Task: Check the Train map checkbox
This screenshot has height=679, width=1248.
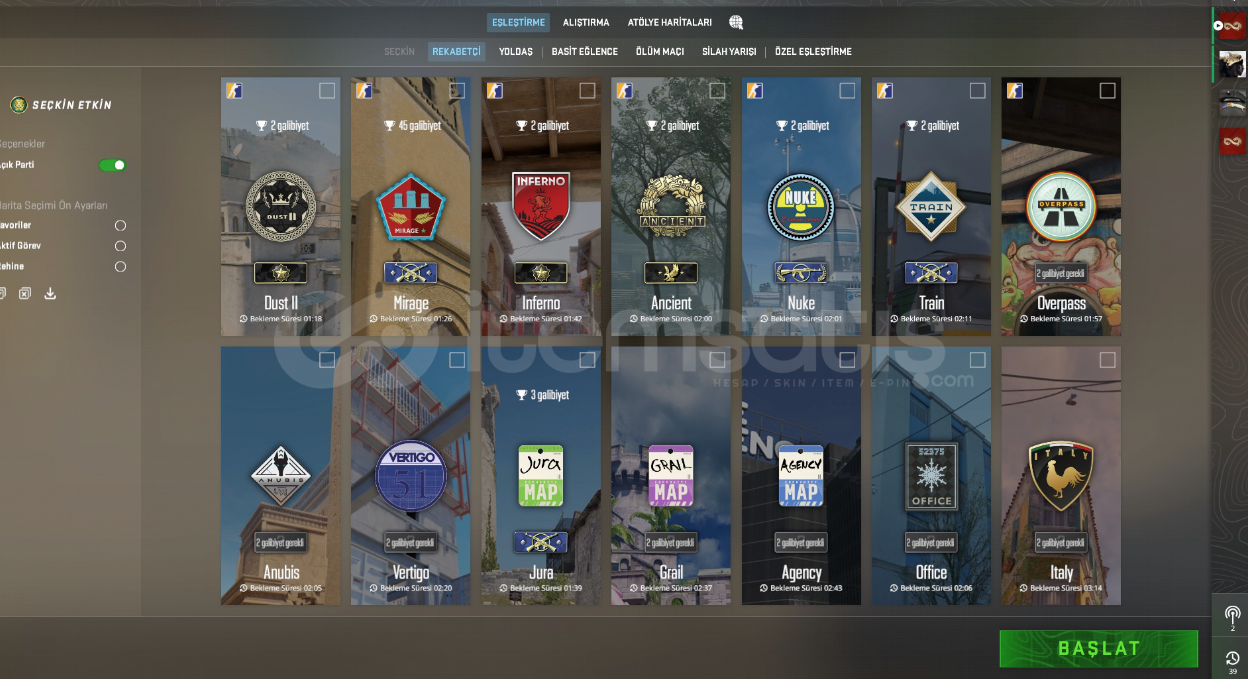Action: (977, 91)
